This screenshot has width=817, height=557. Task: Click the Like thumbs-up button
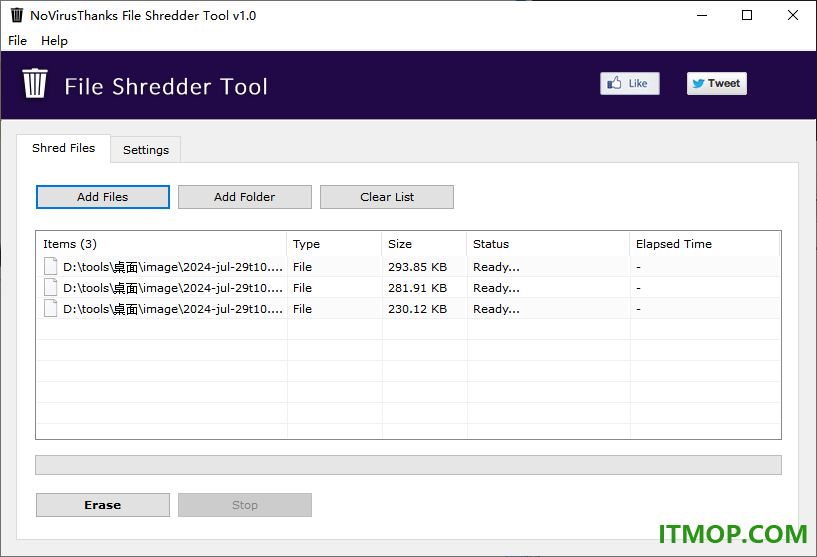coord(629,83)
